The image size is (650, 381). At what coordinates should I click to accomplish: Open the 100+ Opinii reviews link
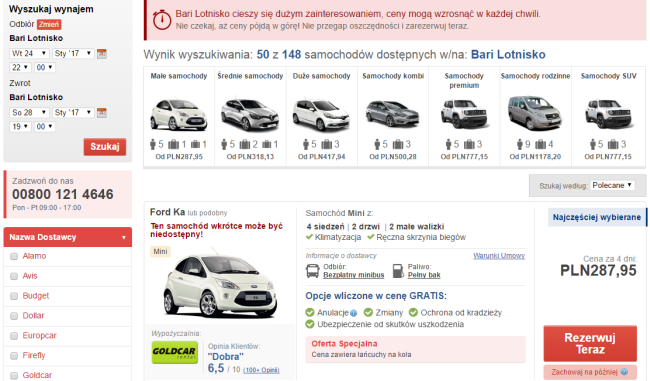point(261,370)
